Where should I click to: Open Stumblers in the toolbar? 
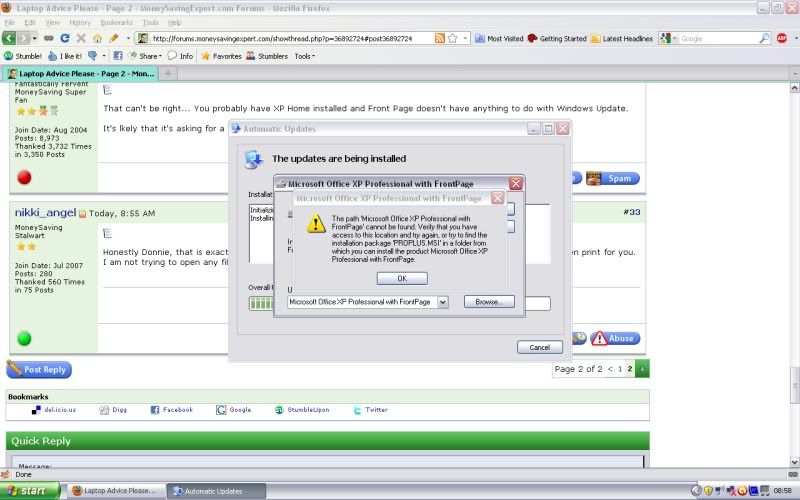[267, 56]
